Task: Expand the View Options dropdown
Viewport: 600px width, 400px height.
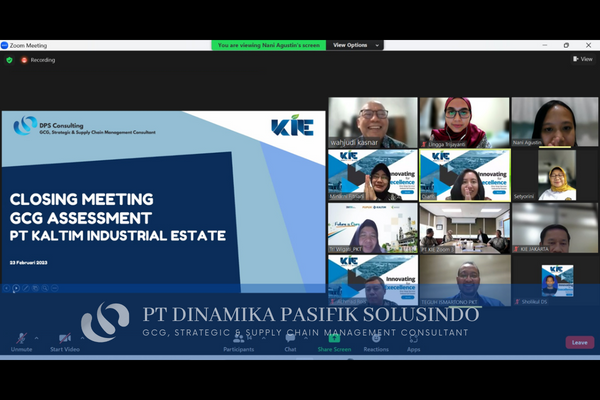Action: pos(355,45)
